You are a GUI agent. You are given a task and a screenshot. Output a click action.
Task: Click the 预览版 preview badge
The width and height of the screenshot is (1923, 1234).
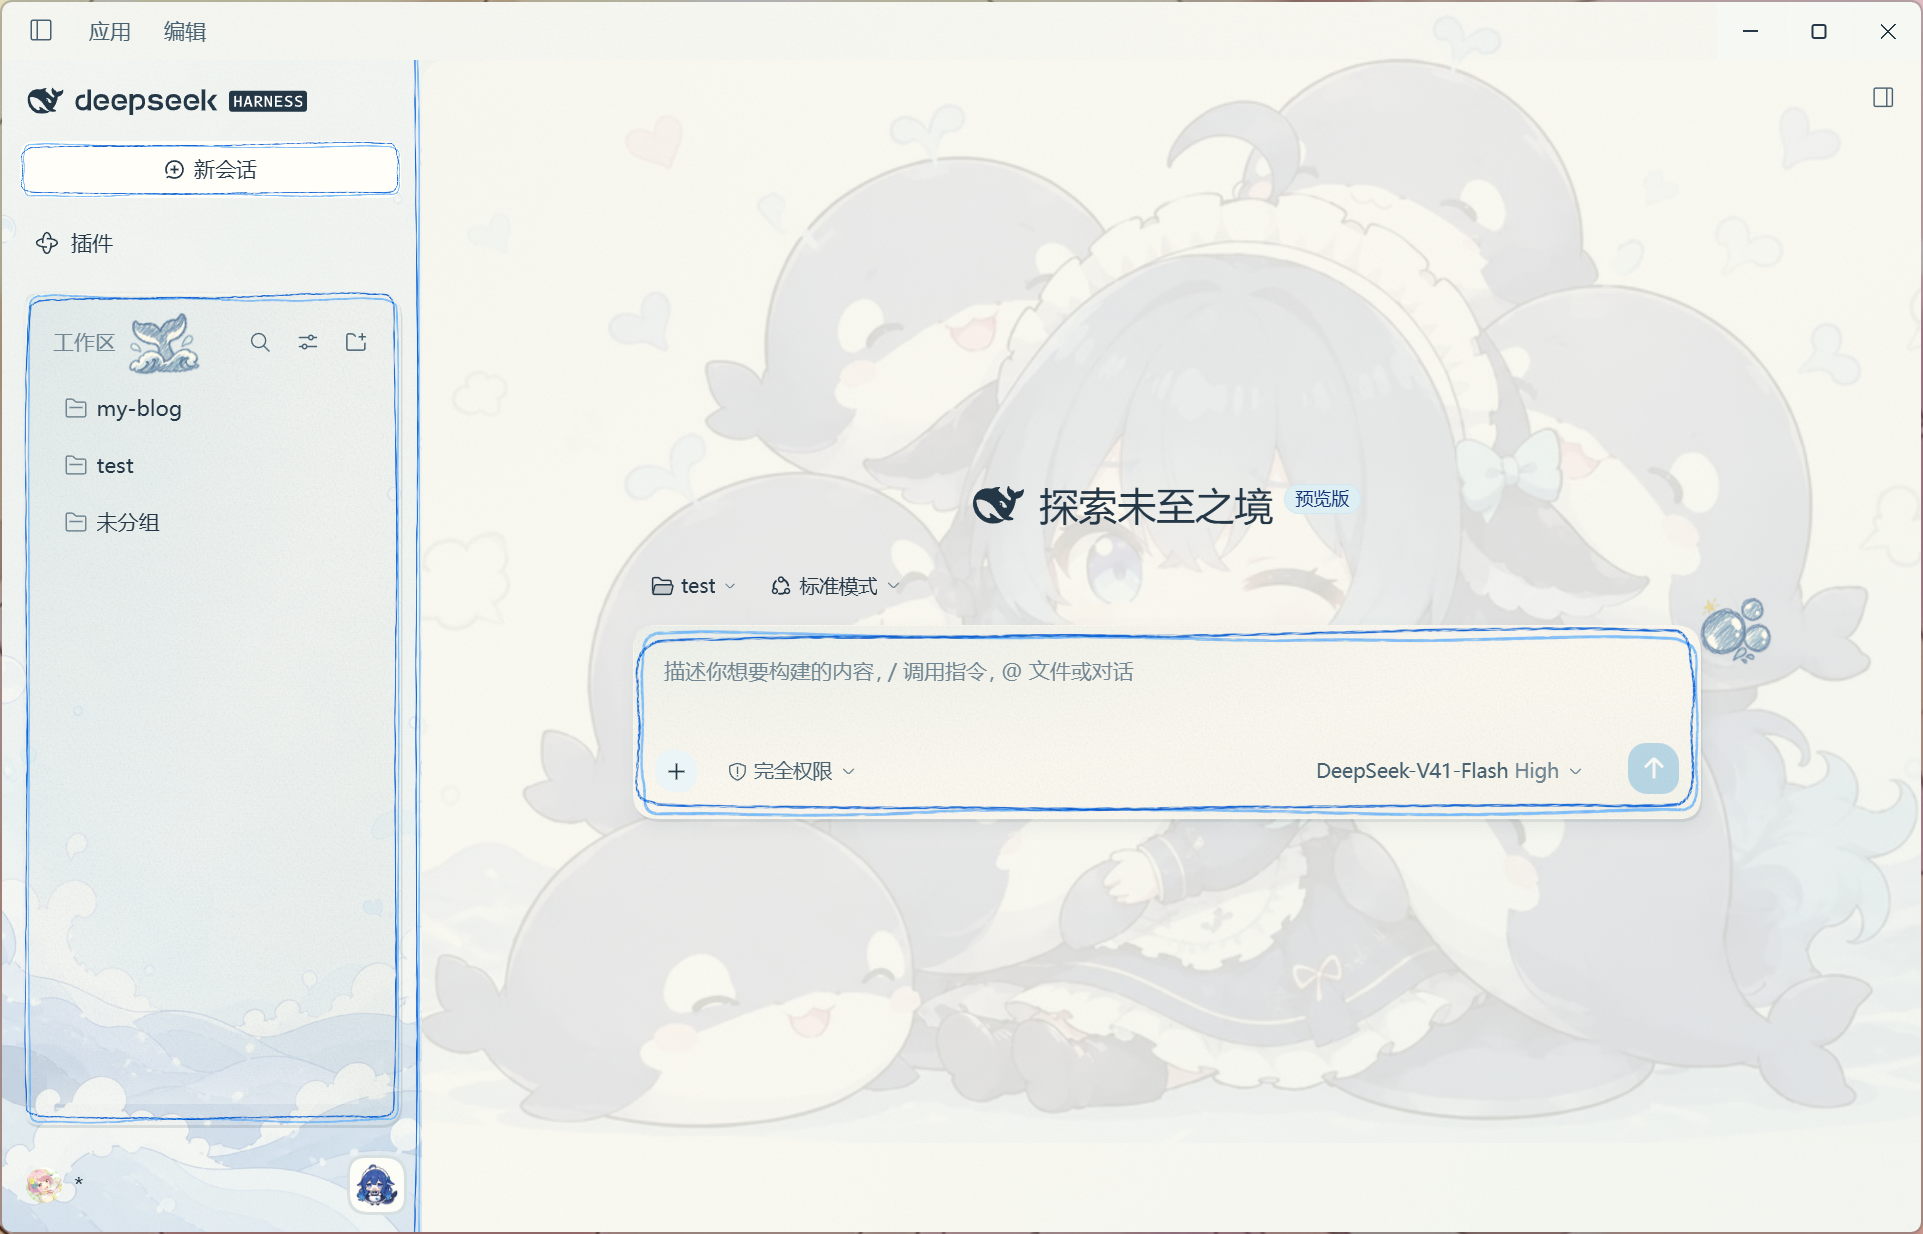point(1322,498)
